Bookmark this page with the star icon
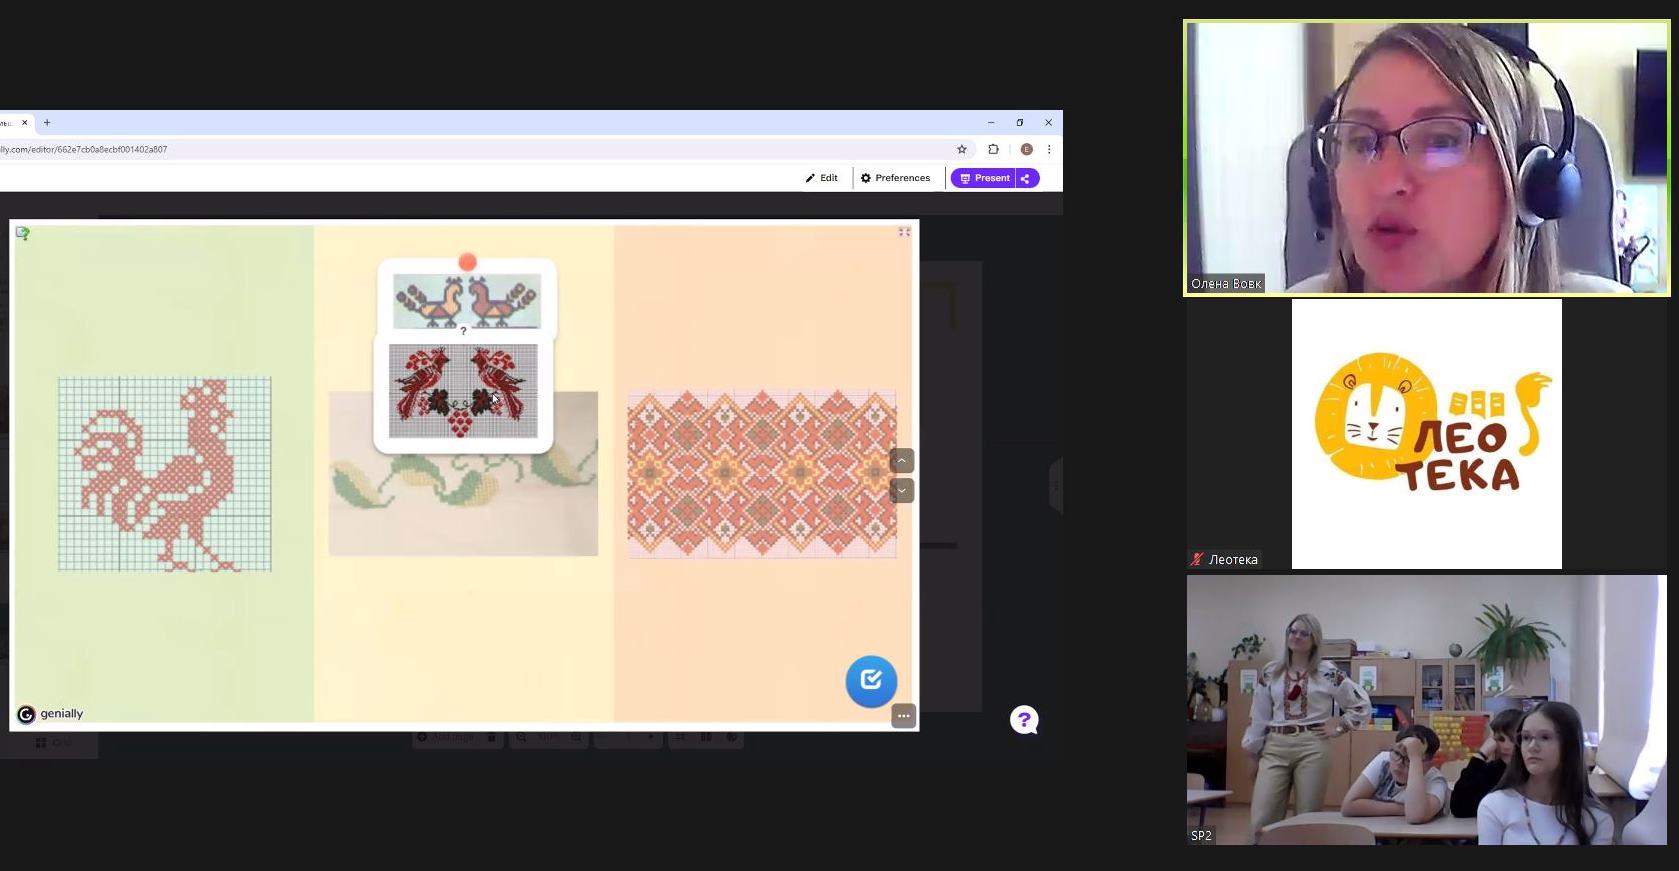This screenshot has height=871, width=1679. (962, 150)
